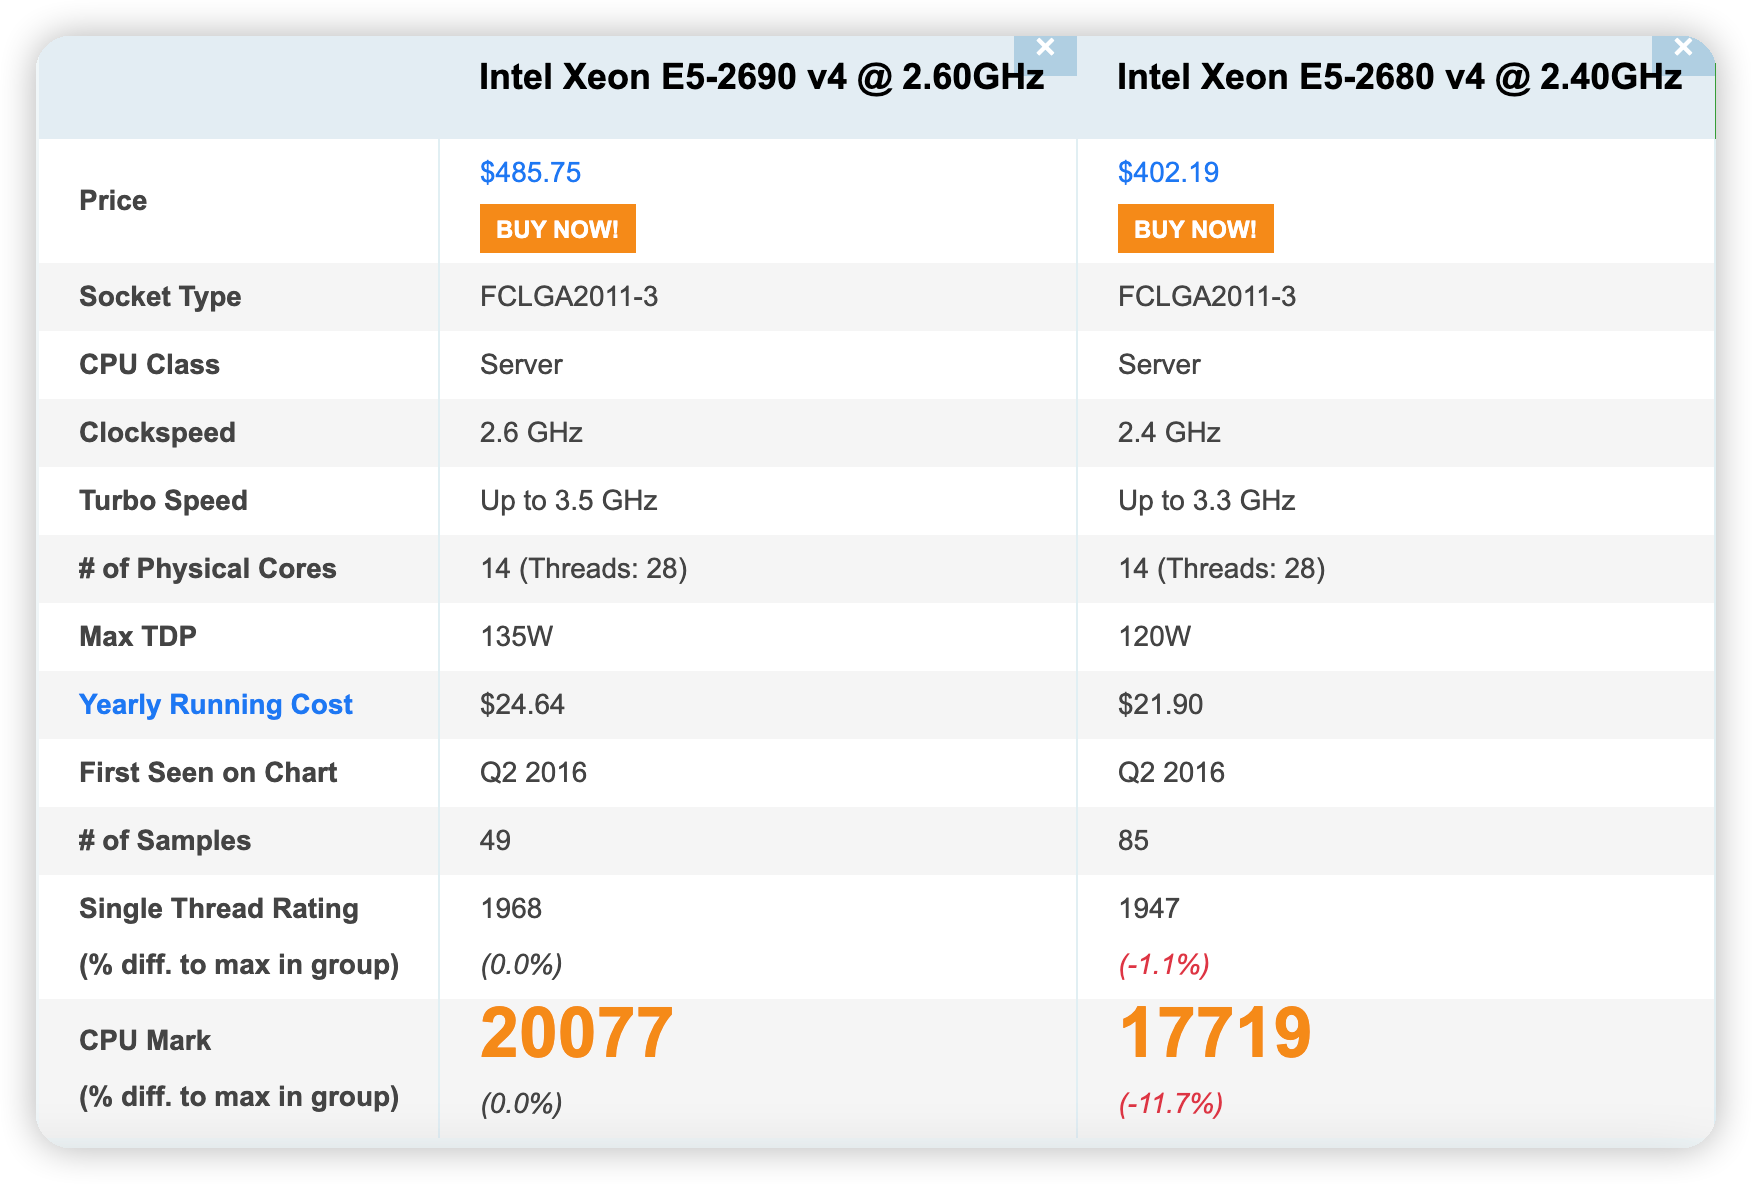Click the red -1.1% single thread difference

pyautogui.click(x=1163, y=965)
